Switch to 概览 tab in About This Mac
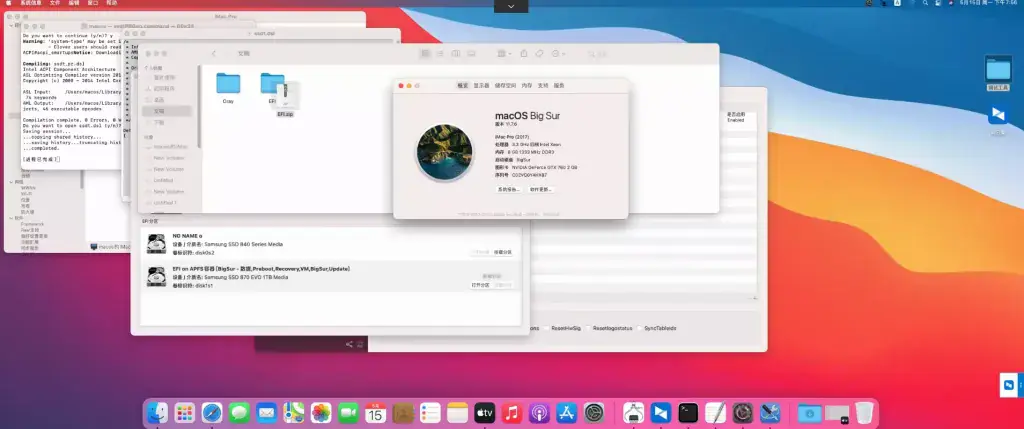1024x429 pixels. pyautogui.click(x=462, y=86)
